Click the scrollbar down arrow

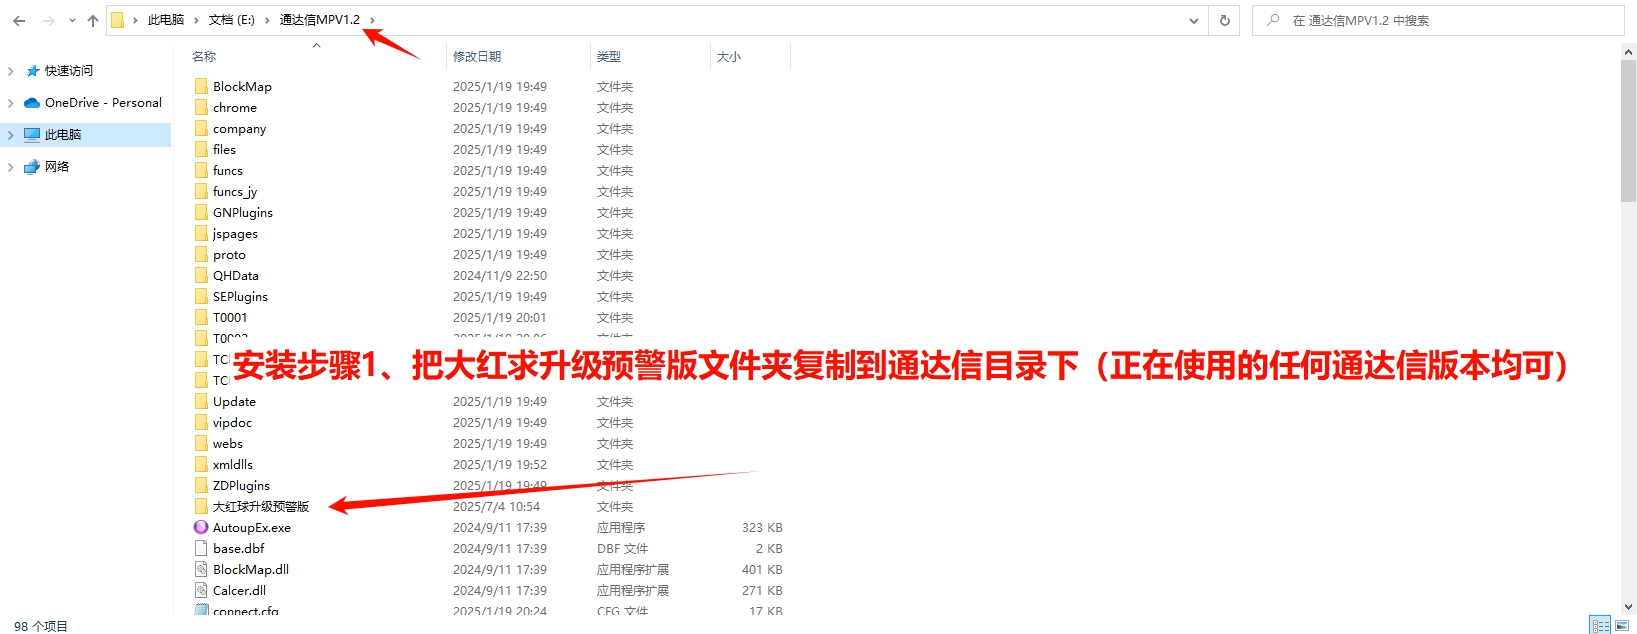(x=1628, y=607)
